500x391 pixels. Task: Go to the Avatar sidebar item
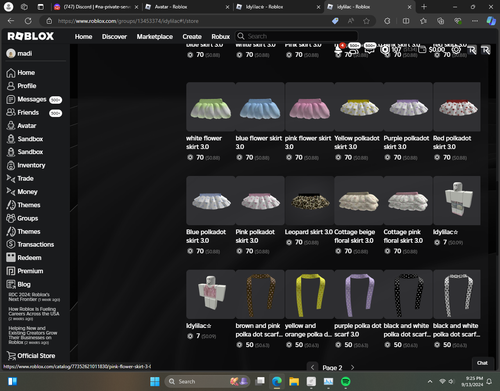[x=21, y=126]
